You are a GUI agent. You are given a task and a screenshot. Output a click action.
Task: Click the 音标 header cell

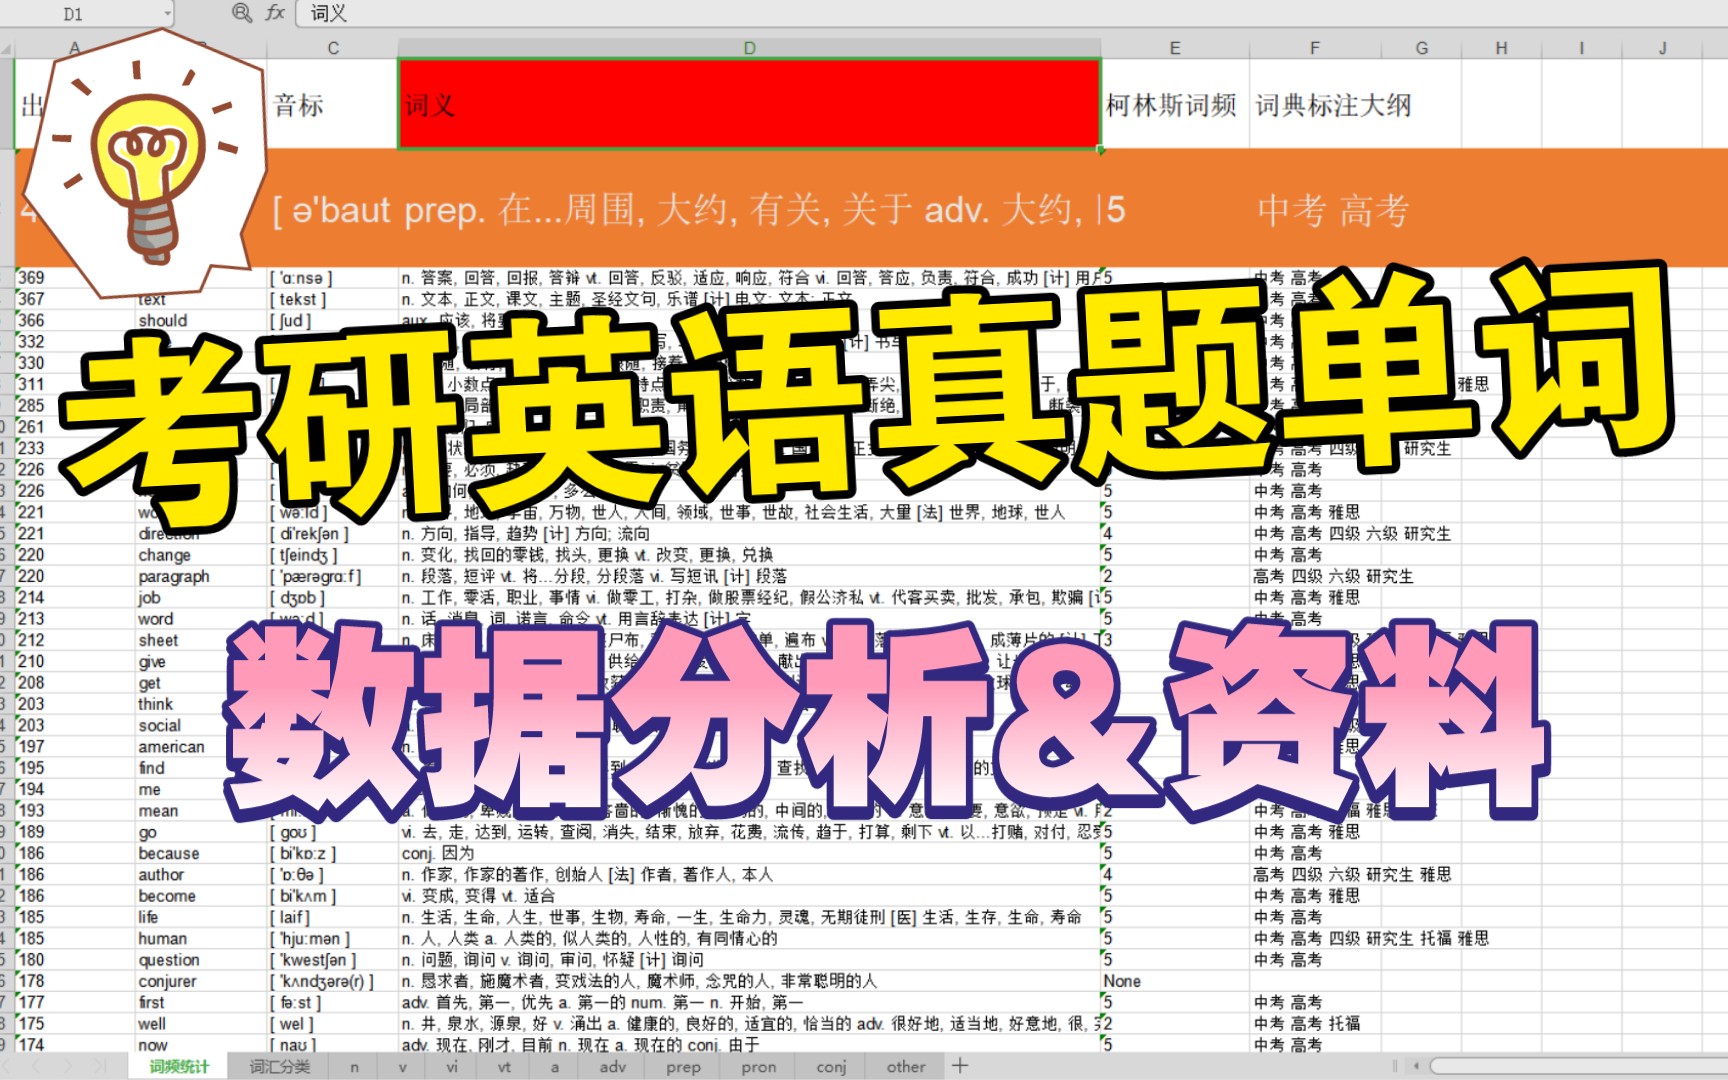tap(333, 104)
